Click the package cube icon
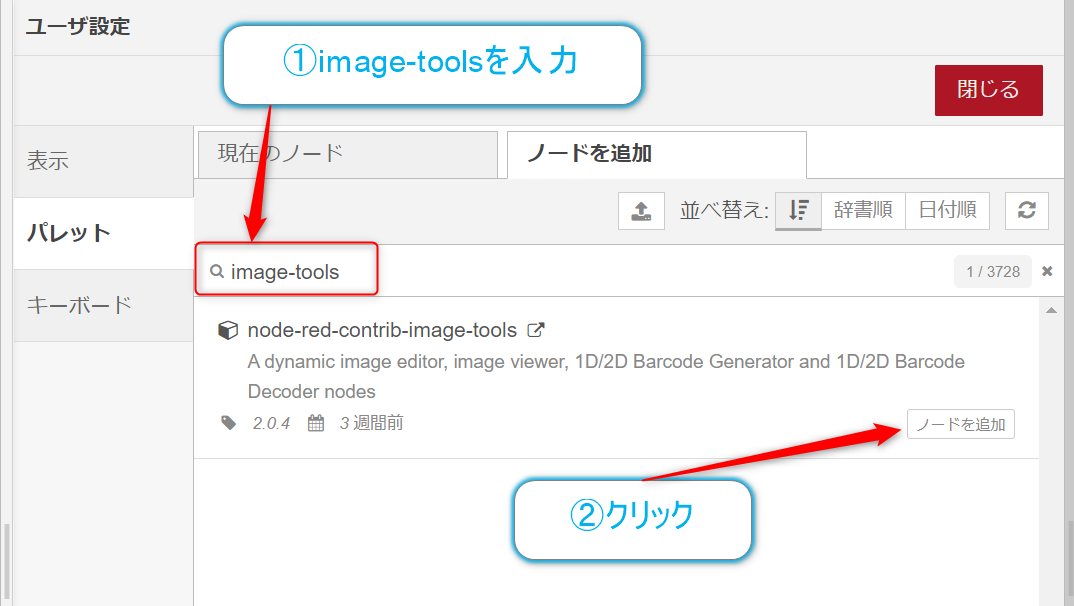This screenshot has width=1074, height=606. 227,330
